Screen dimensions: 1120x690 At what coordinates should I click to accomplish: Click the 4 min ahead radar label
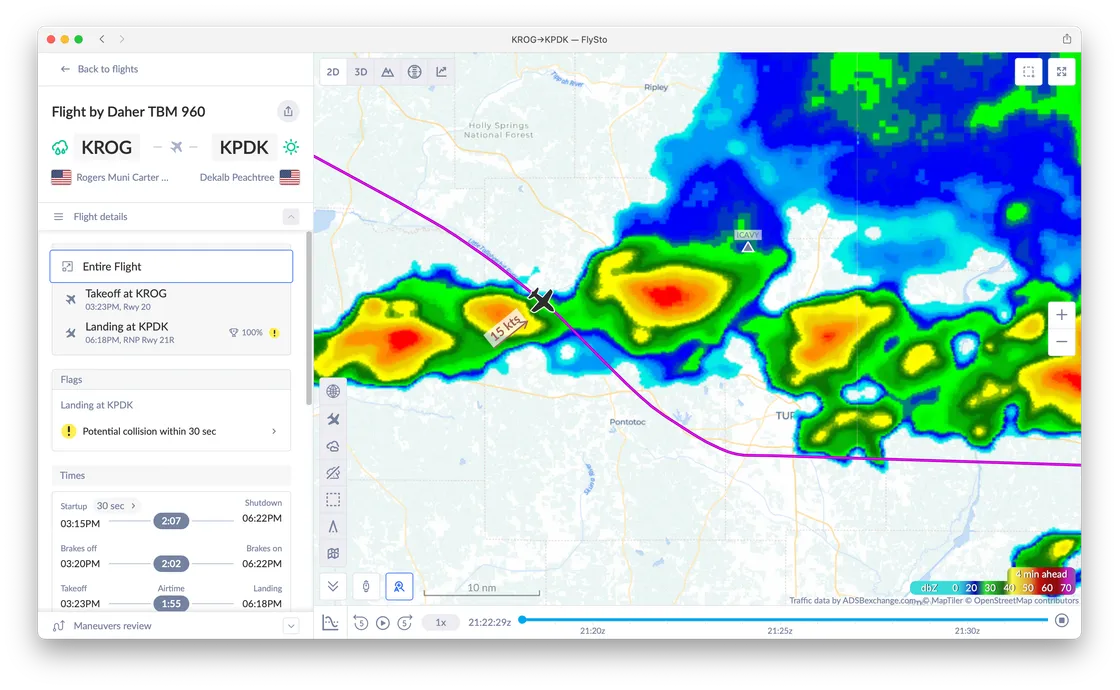click(x=1041, y=574)
